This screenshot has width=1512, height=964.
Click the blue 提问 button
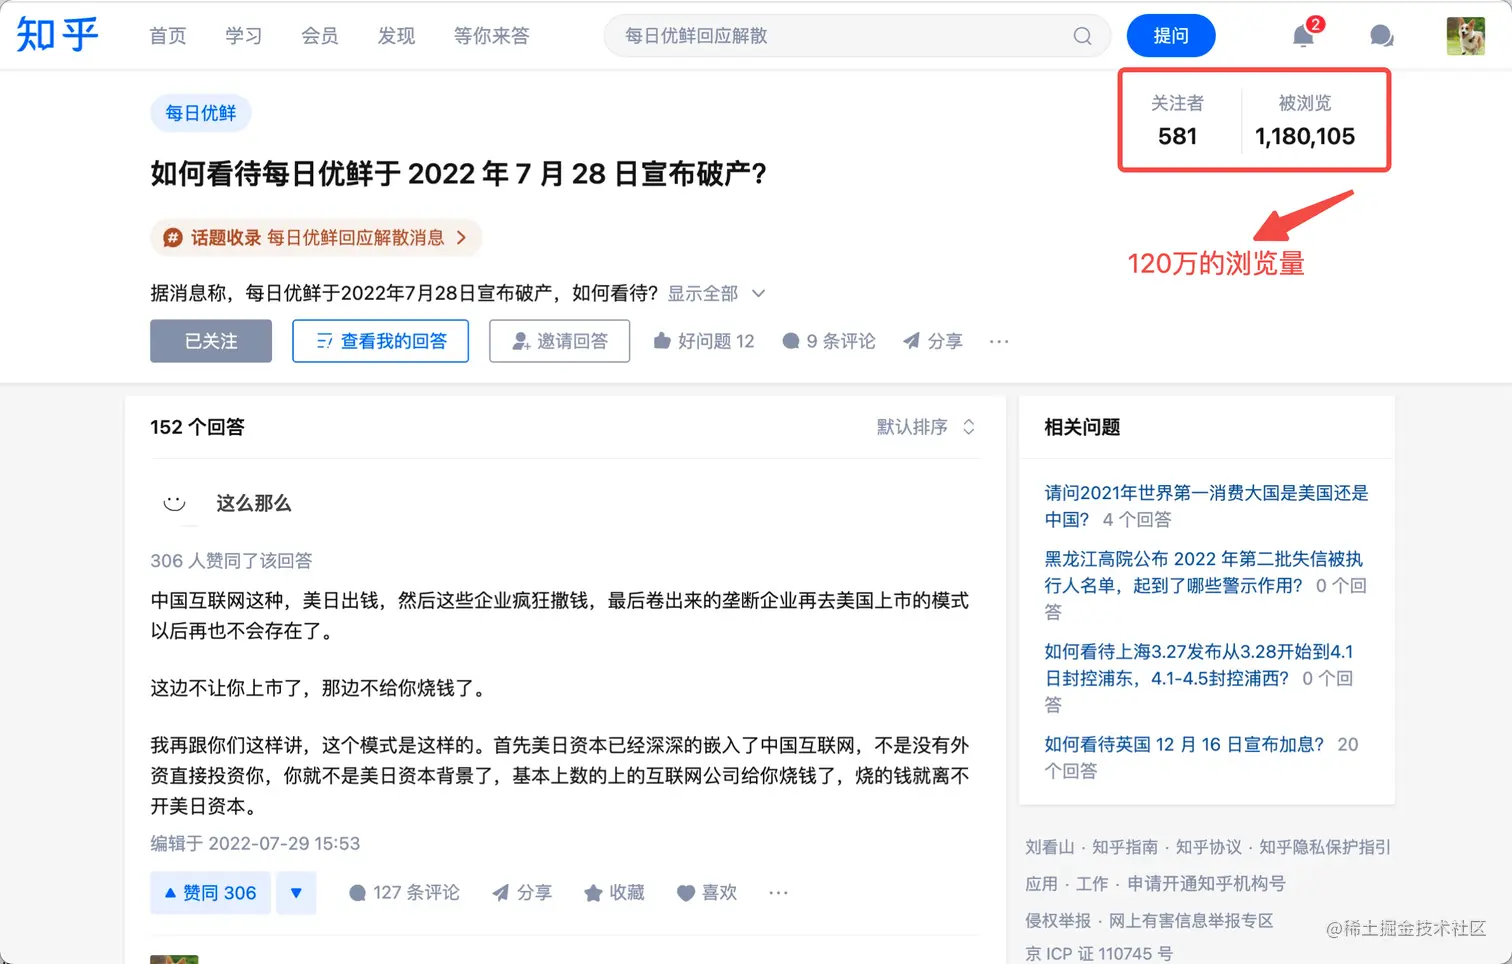[x=1171, y=36]
